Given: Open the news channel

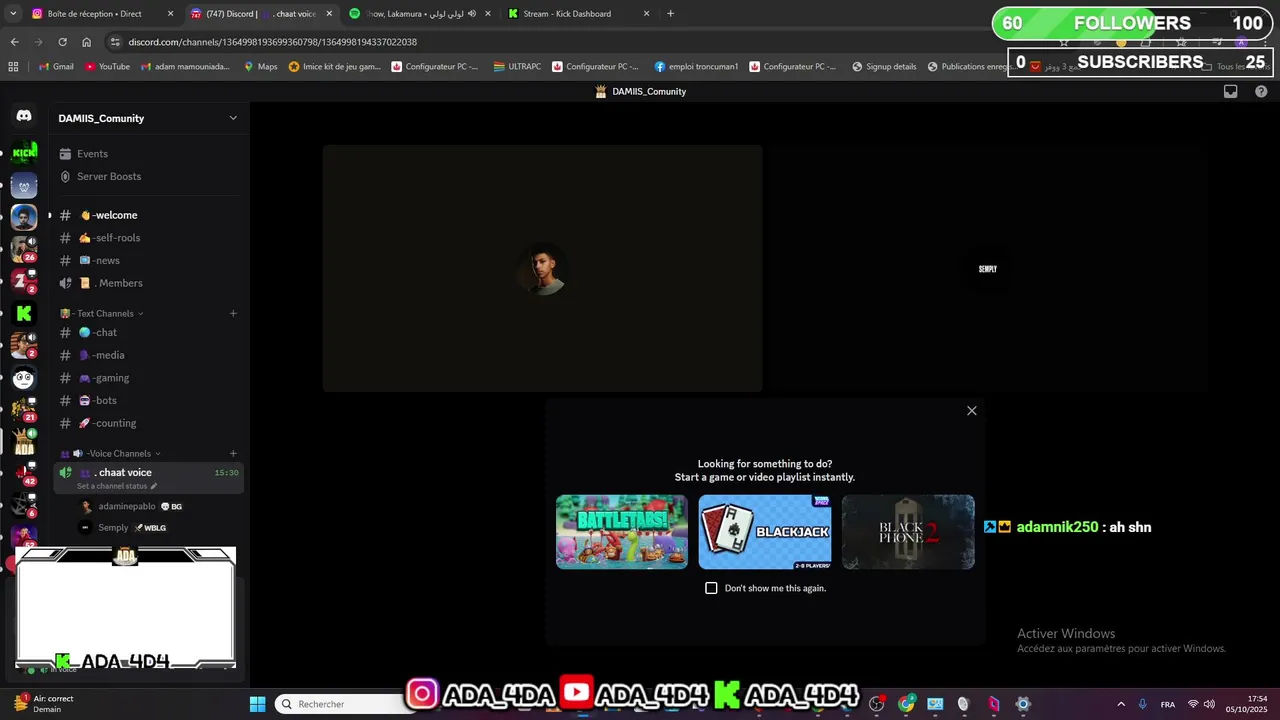Looking at the screenshot, I should point(148,260).
